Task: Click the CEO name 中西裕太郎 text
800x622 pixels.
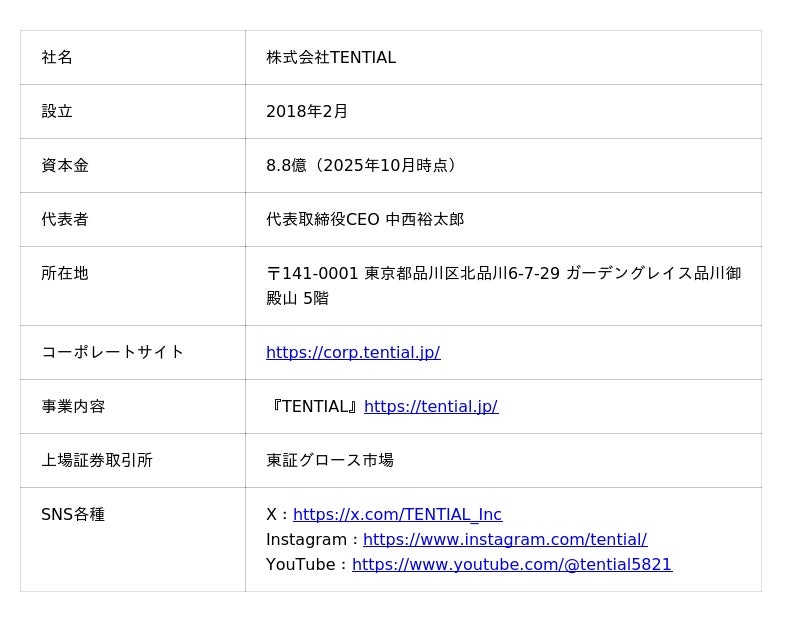Action: (x=425, y=219)
